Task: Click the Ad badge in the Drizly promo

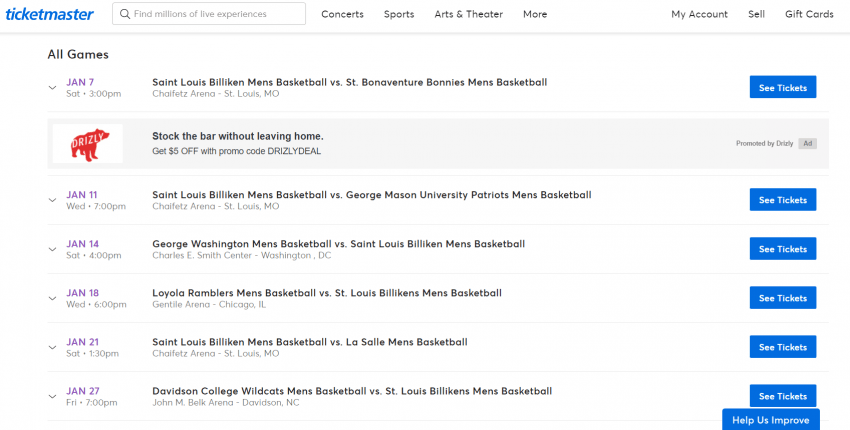Action: coord(807,144)
